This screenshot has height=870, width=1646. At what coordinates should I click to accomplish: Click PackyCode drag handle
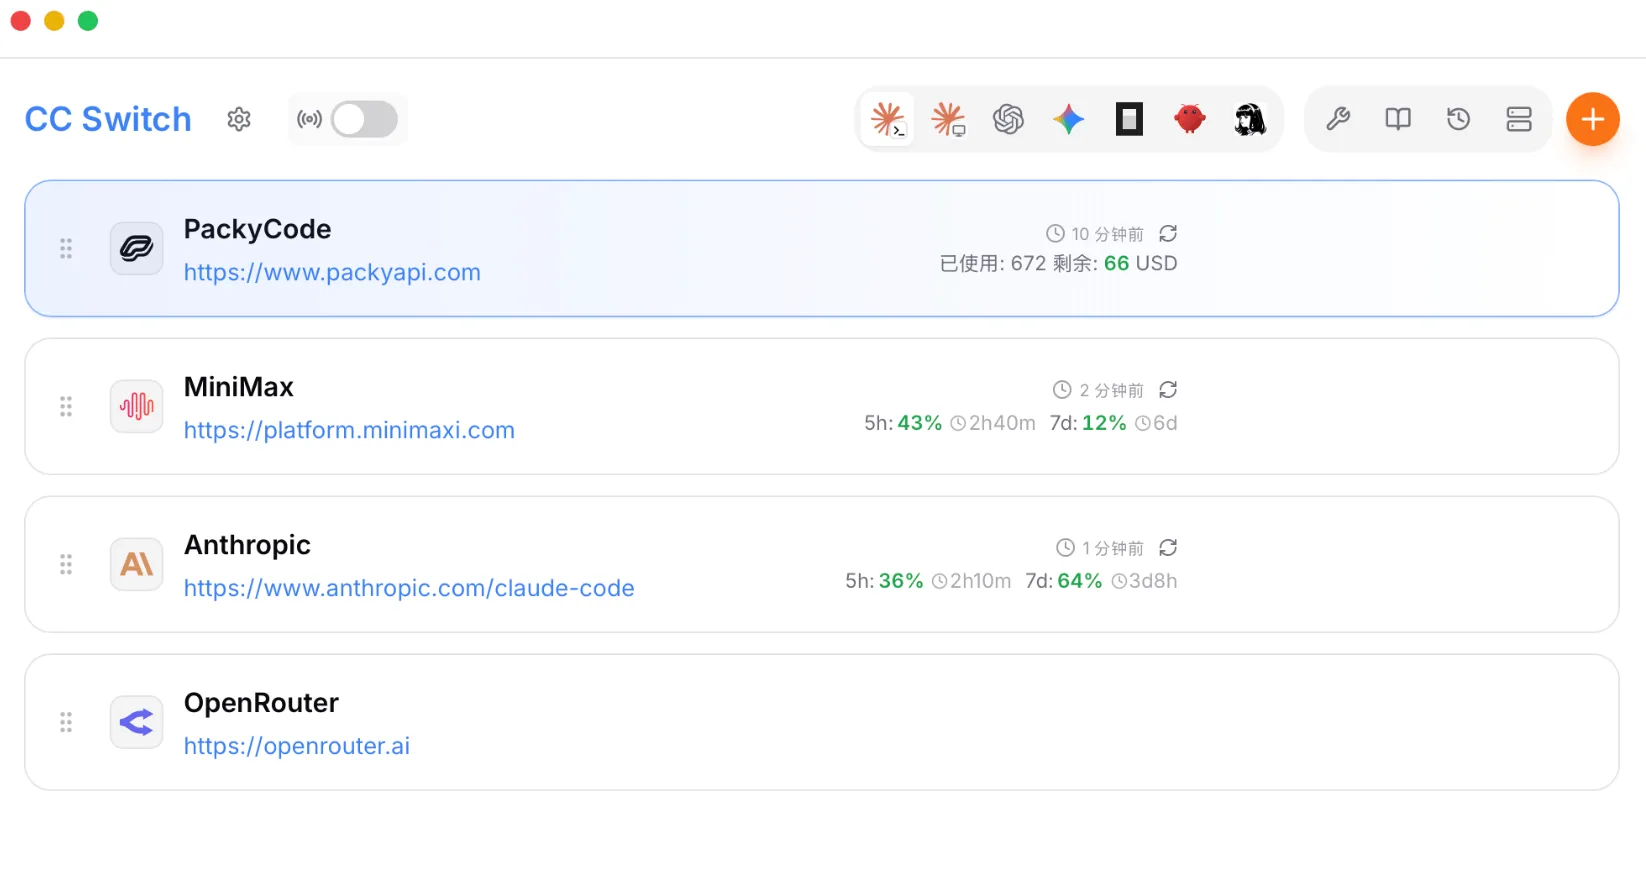click(x=66, y=248)
